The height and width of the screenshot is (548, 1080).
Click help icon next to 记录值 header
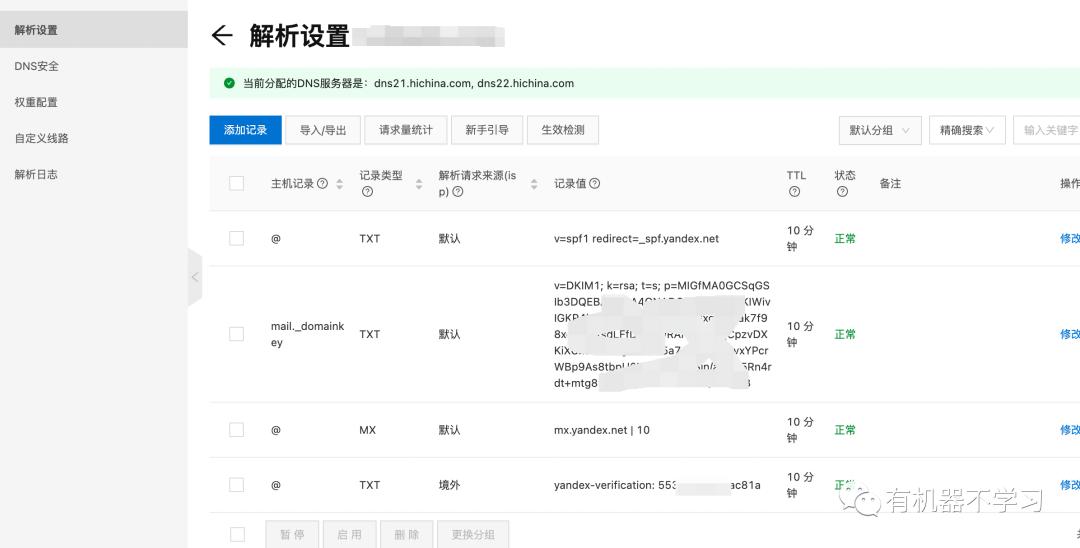point(594,183)
